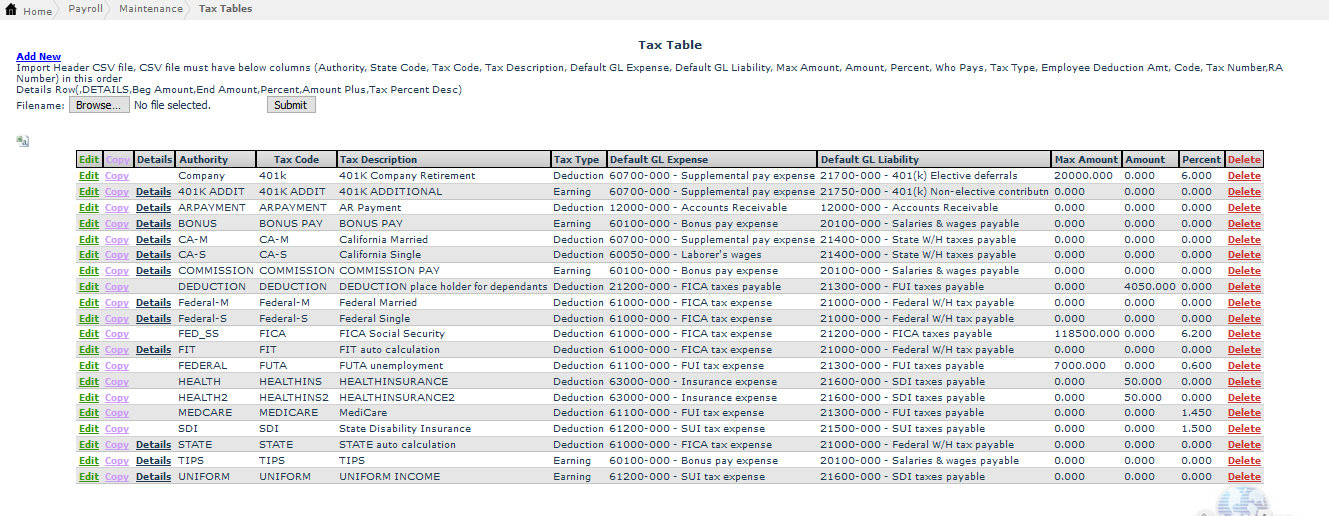Copy the HEALTHINSURANCE2 row
Image resolution: width=1329 pixels, height=516 pixels.
117,398
